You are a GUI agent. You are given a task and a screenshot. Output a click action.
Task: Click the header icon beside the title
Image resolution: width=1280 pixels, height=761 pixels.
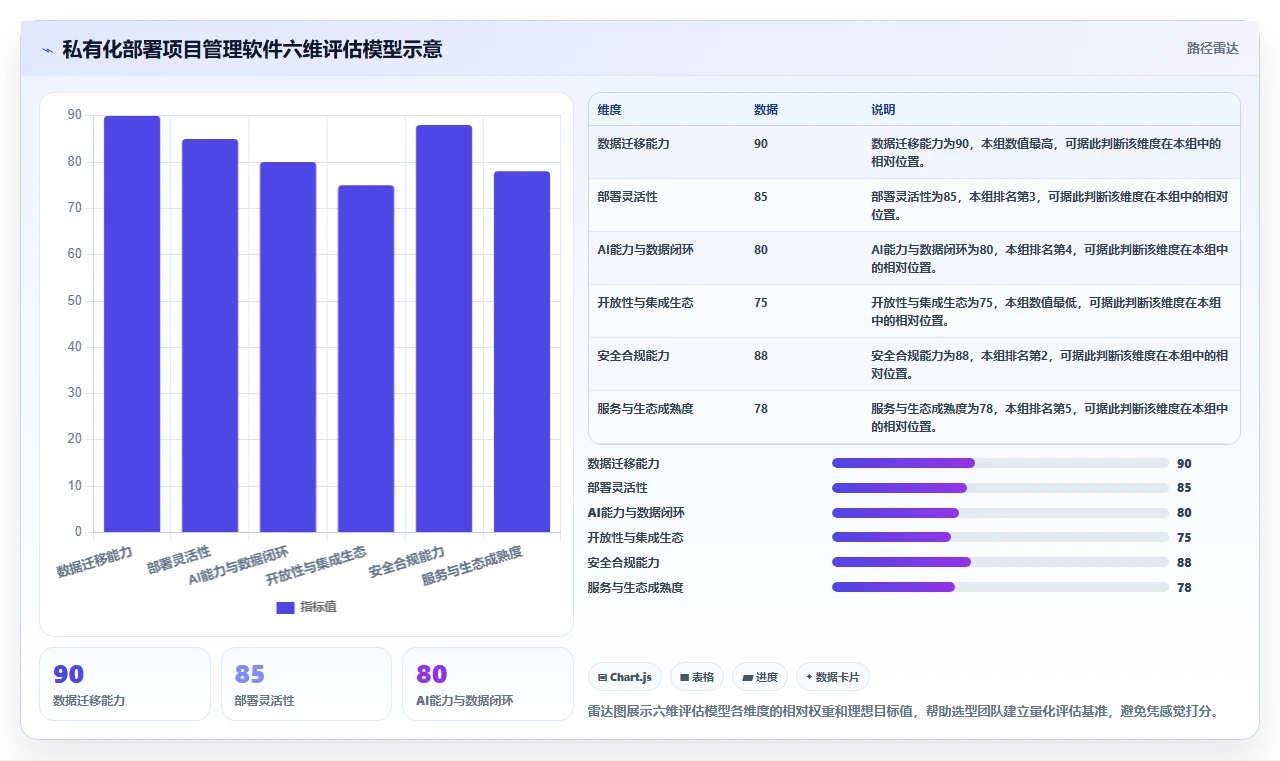(x=47, y=49)
